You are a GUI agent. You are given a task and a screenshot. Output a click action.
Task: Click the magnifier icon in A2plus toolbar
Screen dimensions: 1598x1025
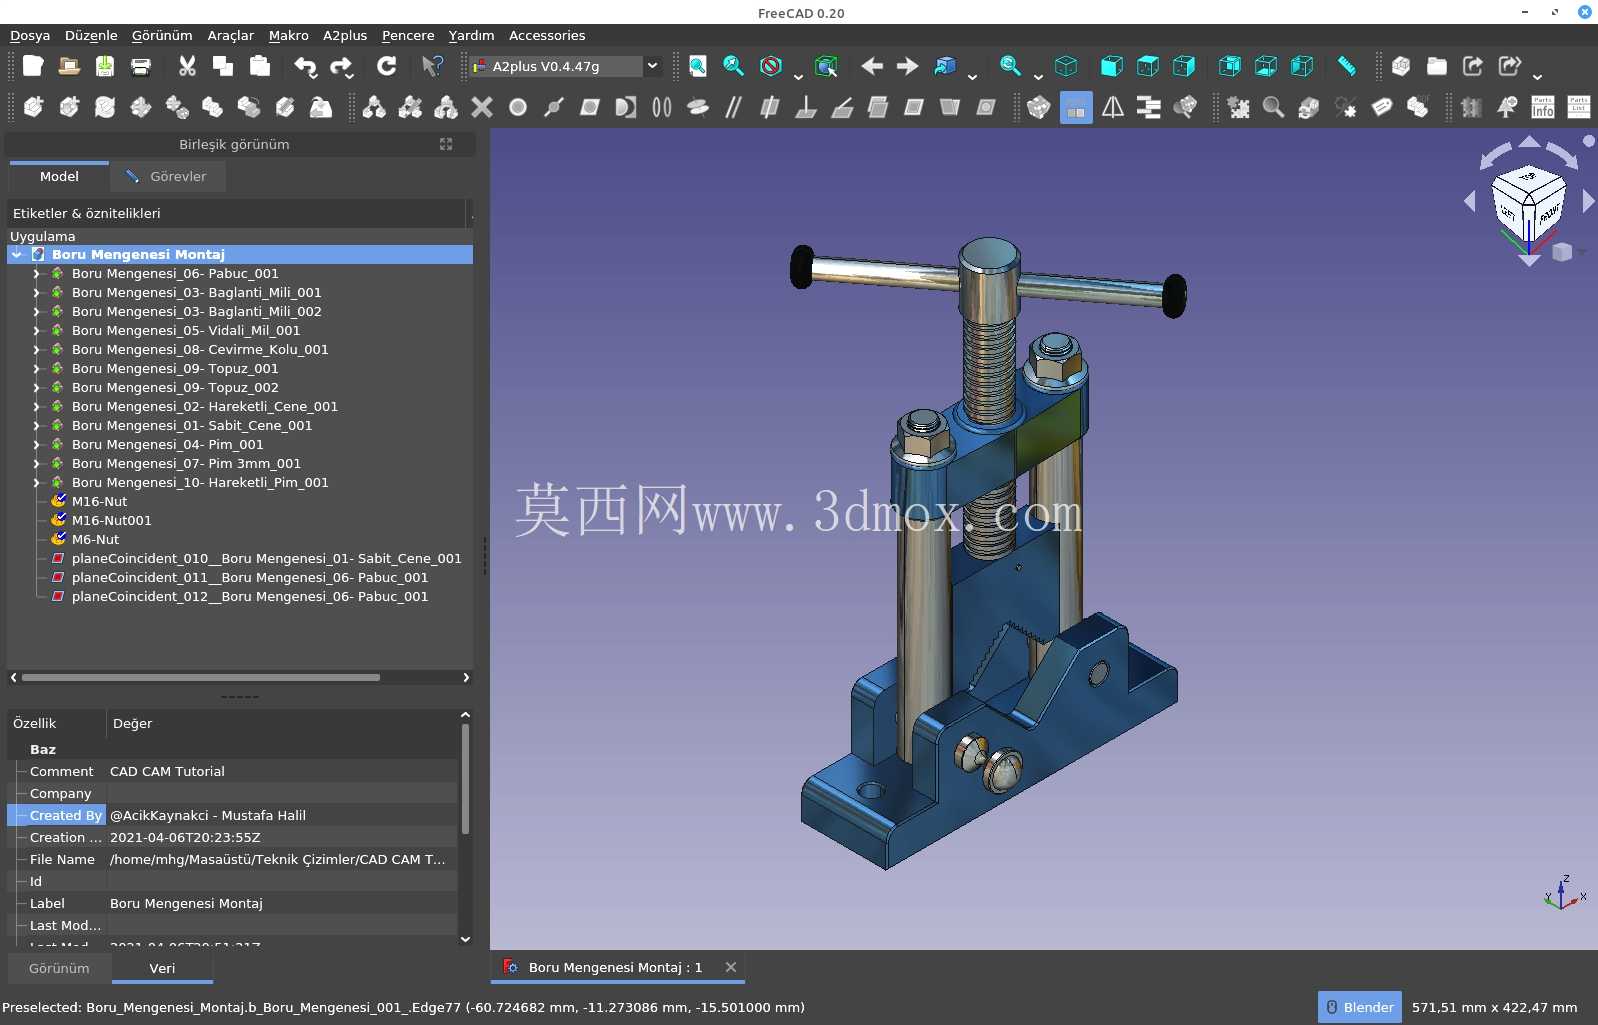1273,107
